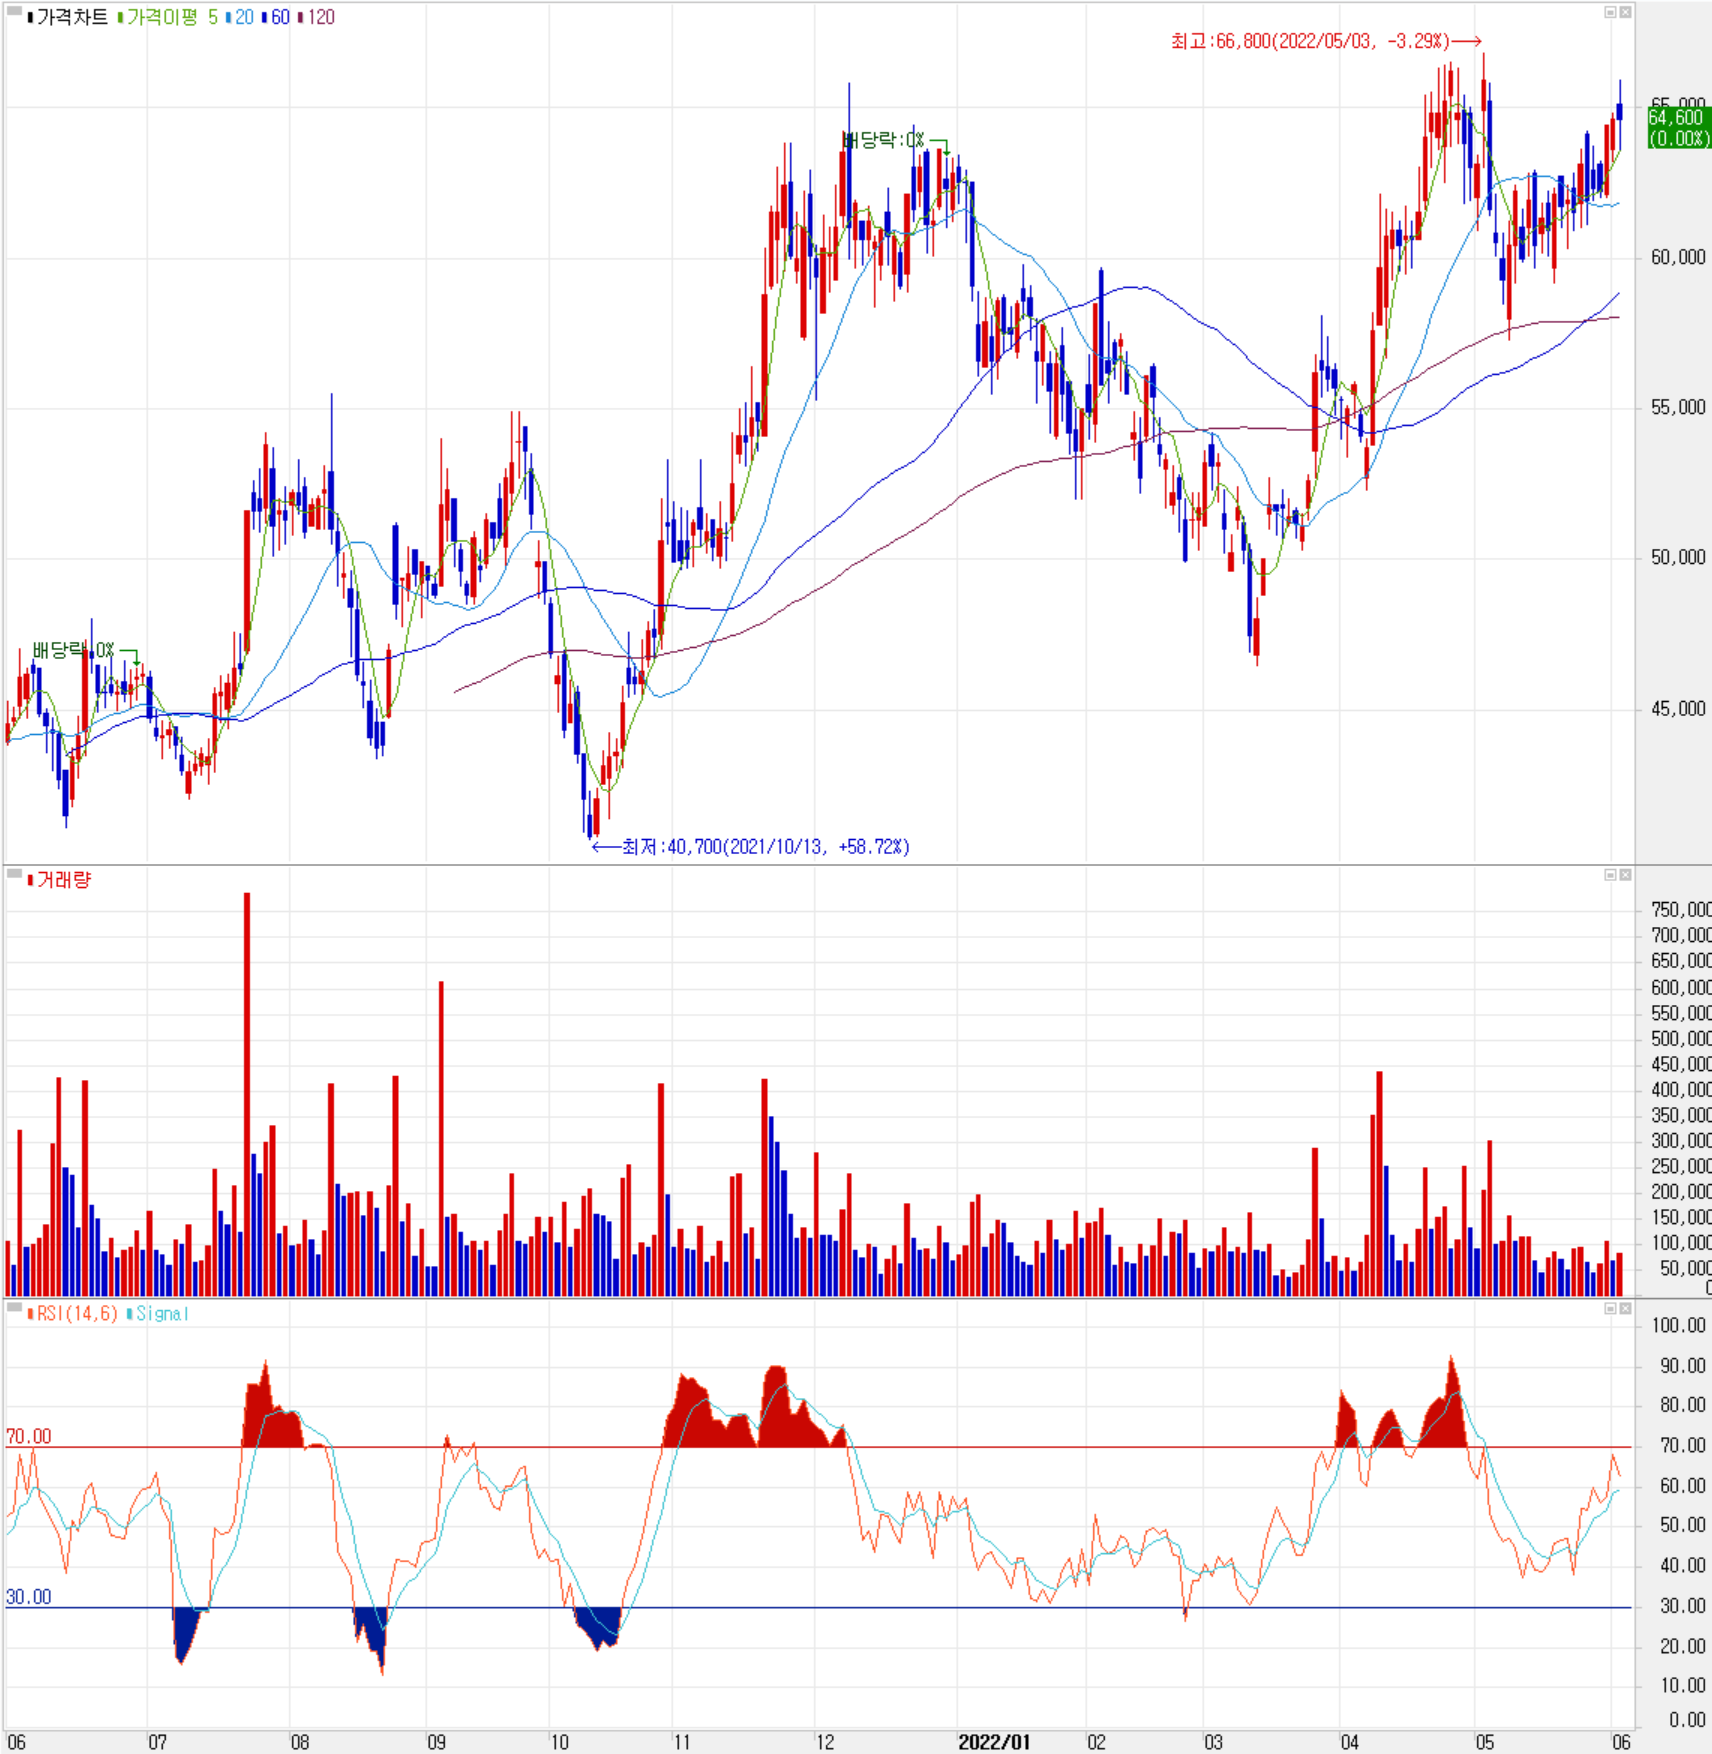Click the 70.00 RSI overbought label

coord(29,1437)
